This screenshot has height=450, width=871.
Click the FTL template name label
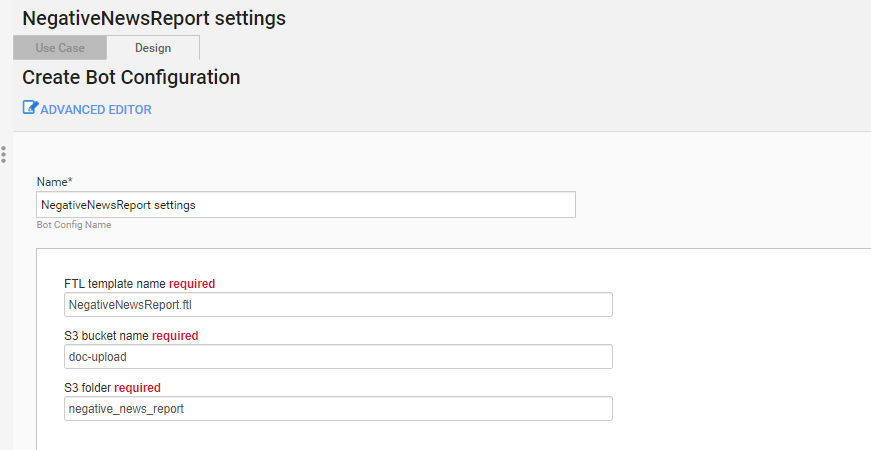pyautogui.click(x=115, y=284)
